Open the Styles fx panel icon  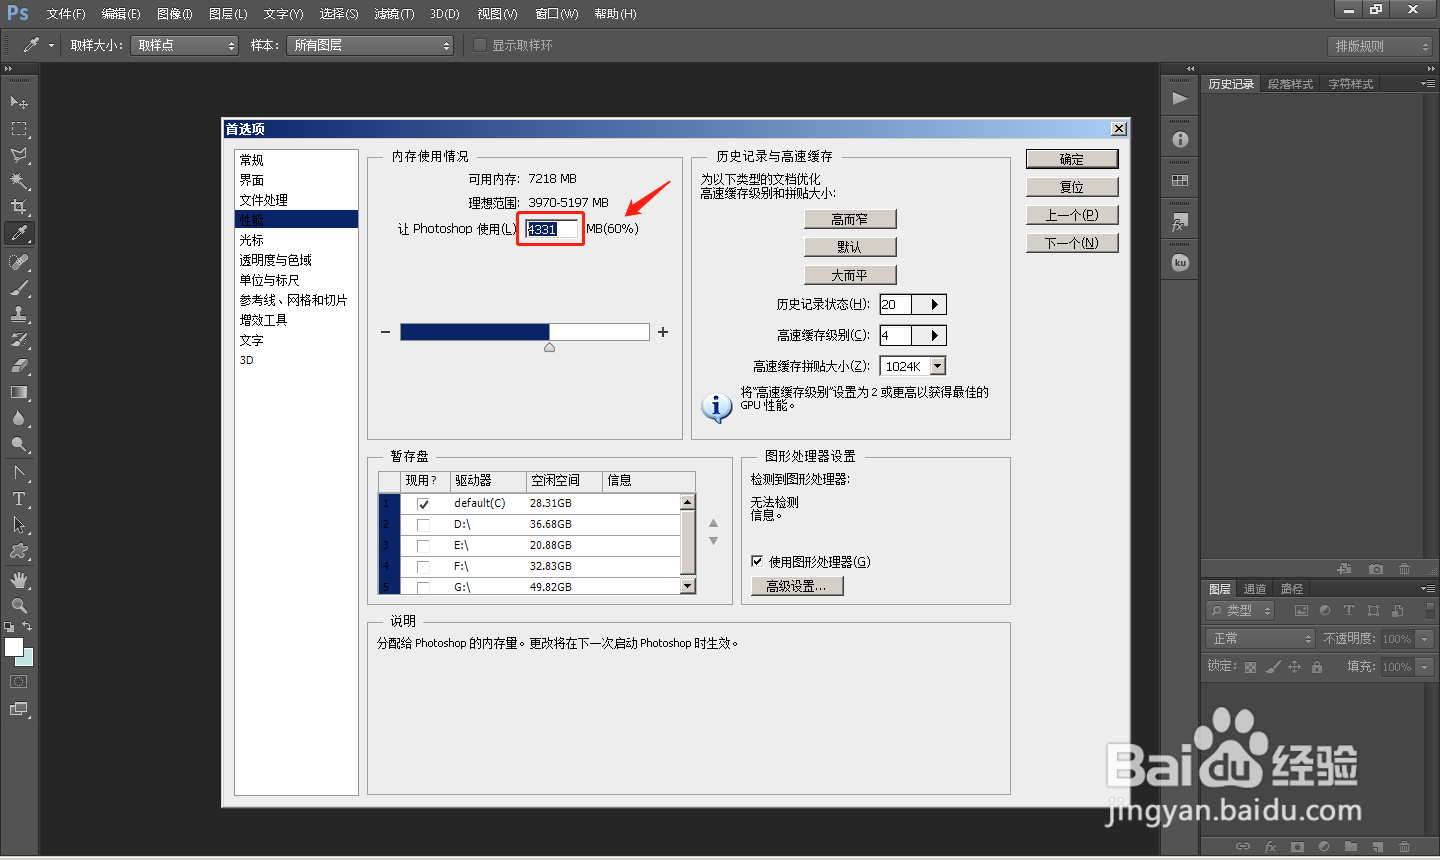pos(1180,222)
